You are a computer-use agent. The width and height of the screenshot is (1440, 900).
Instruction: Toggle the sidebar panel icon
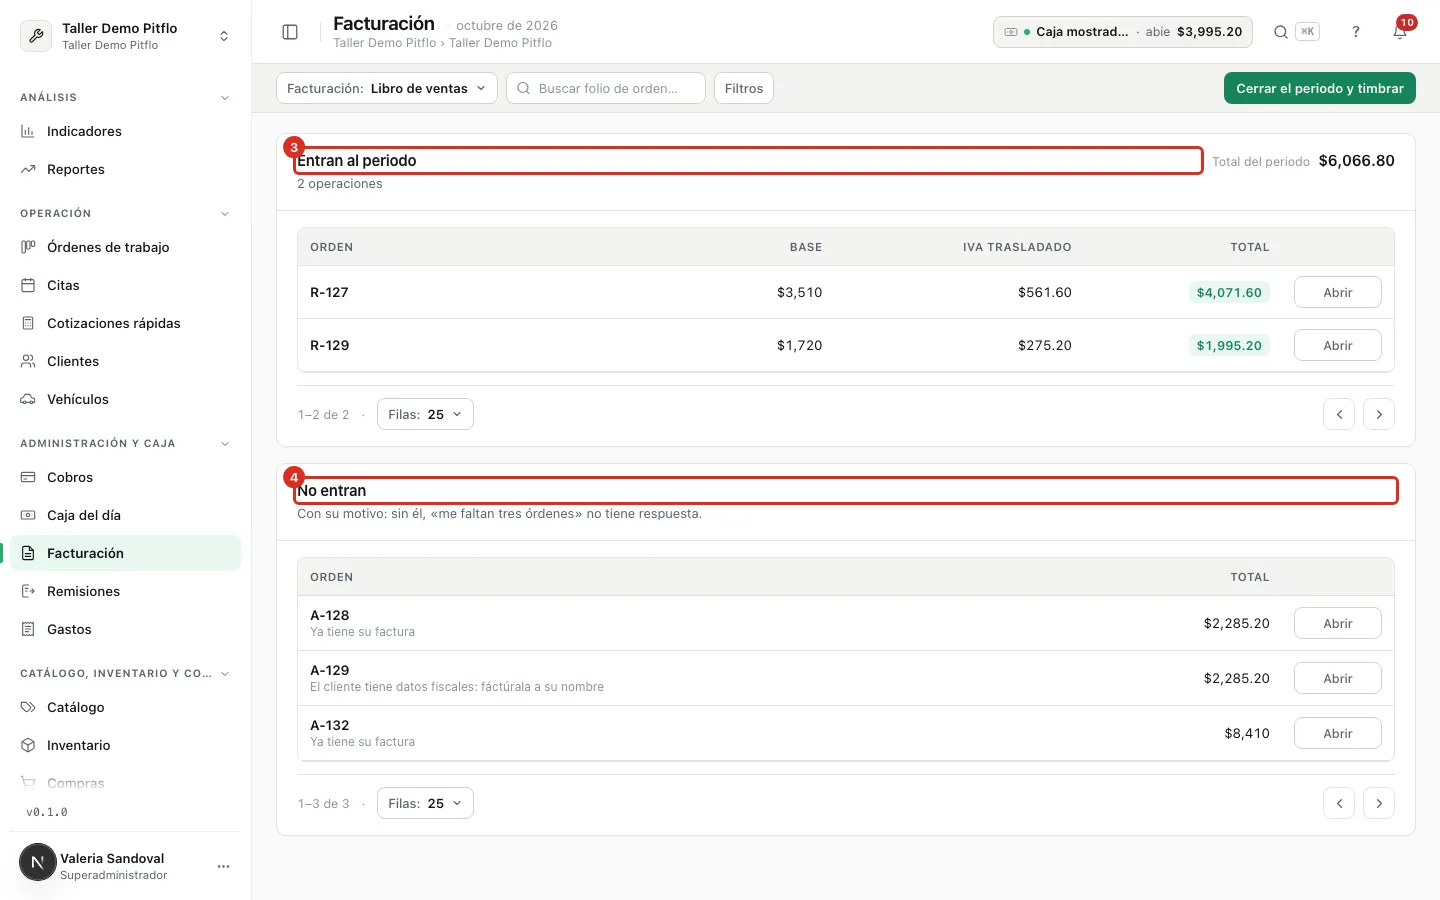tap(290, 32)
